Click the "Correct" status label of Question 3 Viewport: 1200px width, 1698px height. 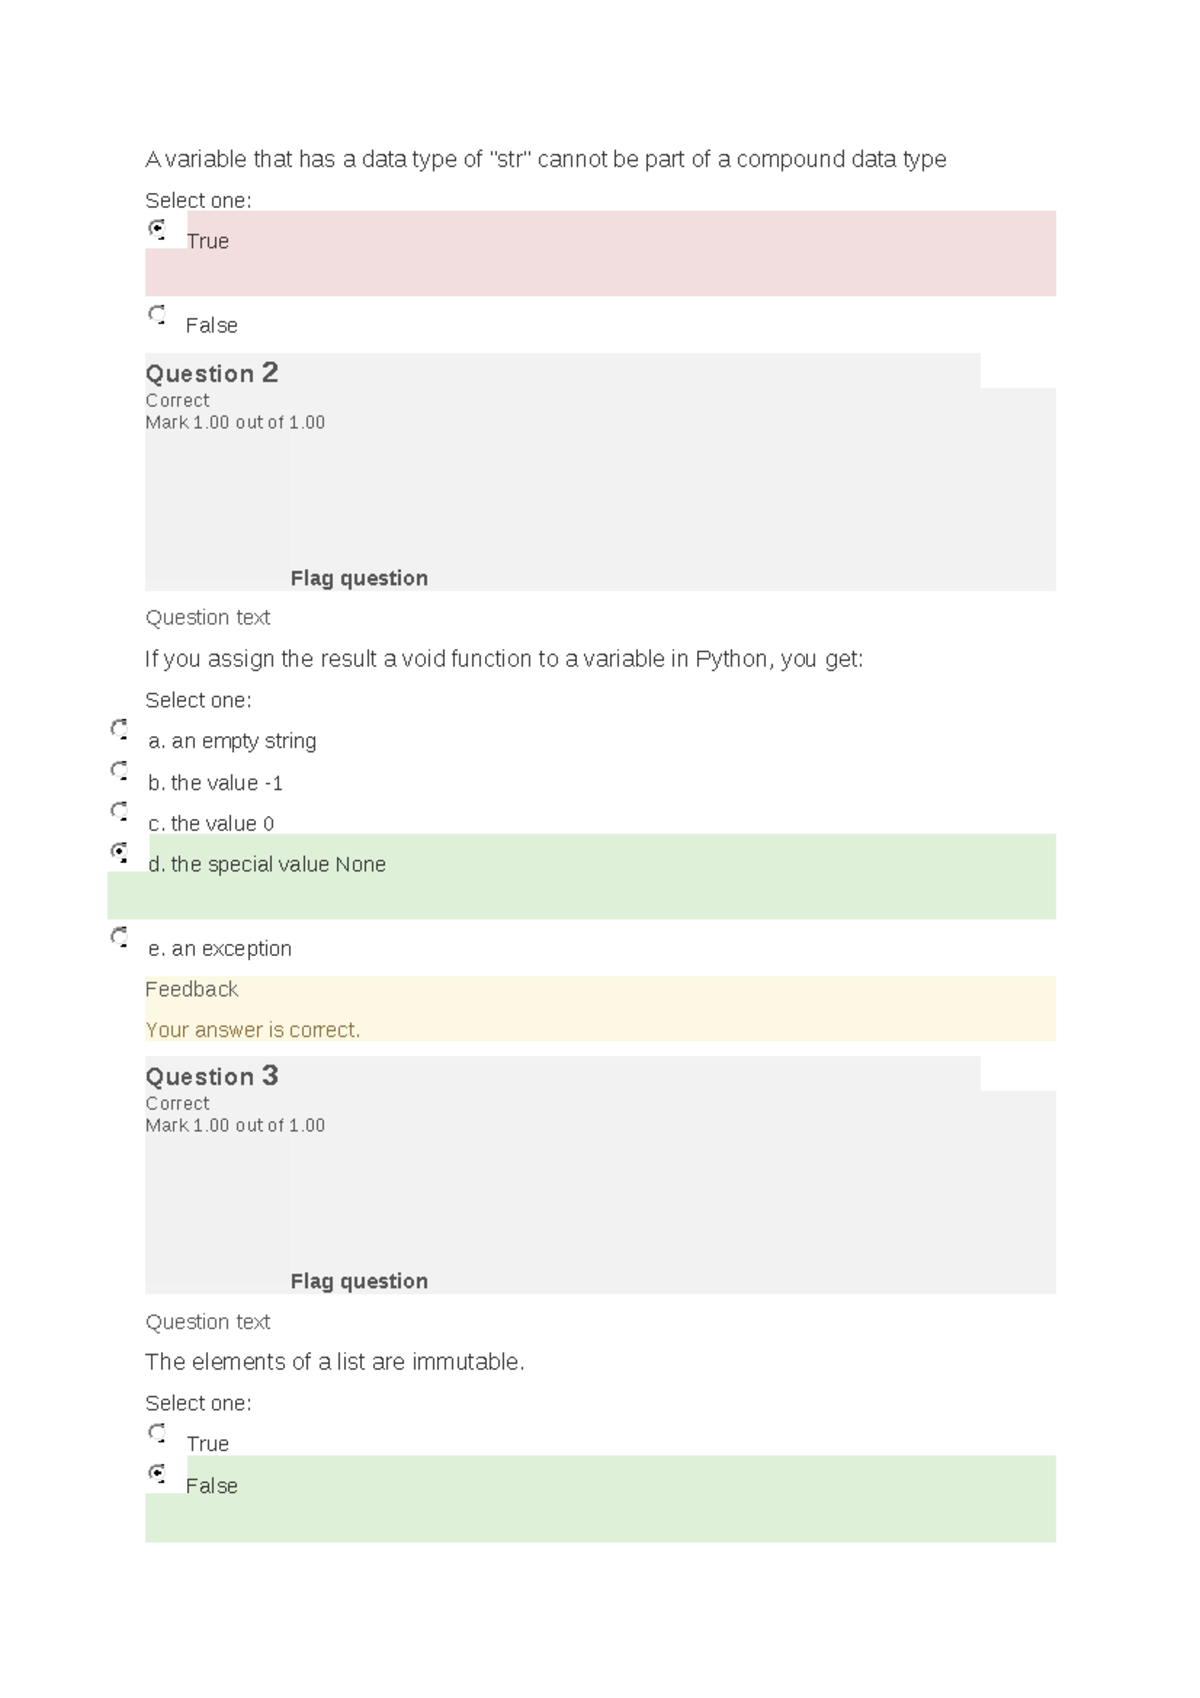coord(177,1104)
